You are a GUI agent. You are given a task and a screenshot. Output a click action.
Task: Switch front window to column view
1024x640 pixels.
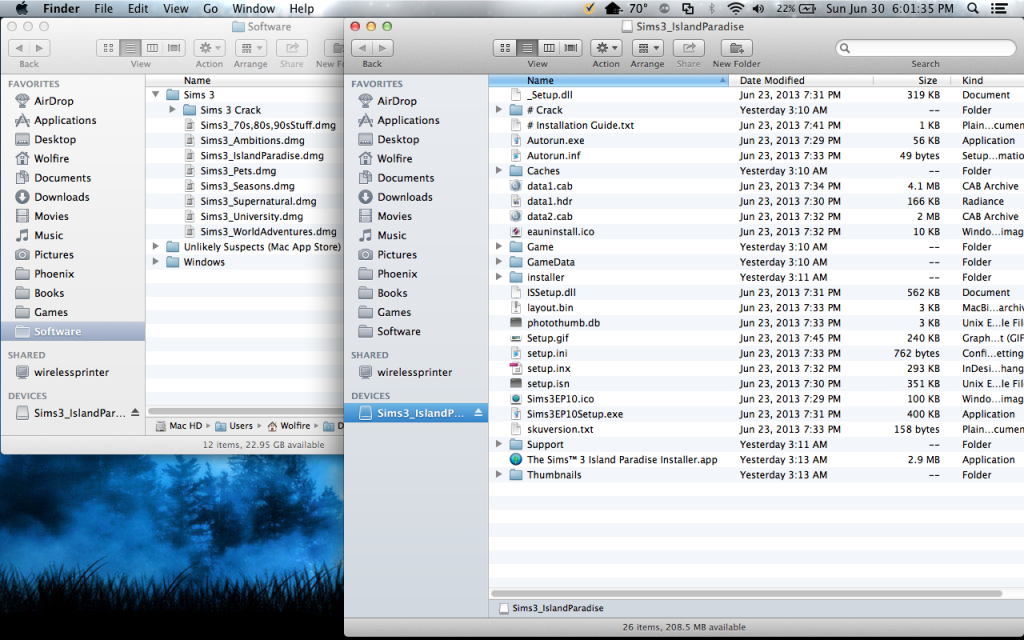(549, 48)
